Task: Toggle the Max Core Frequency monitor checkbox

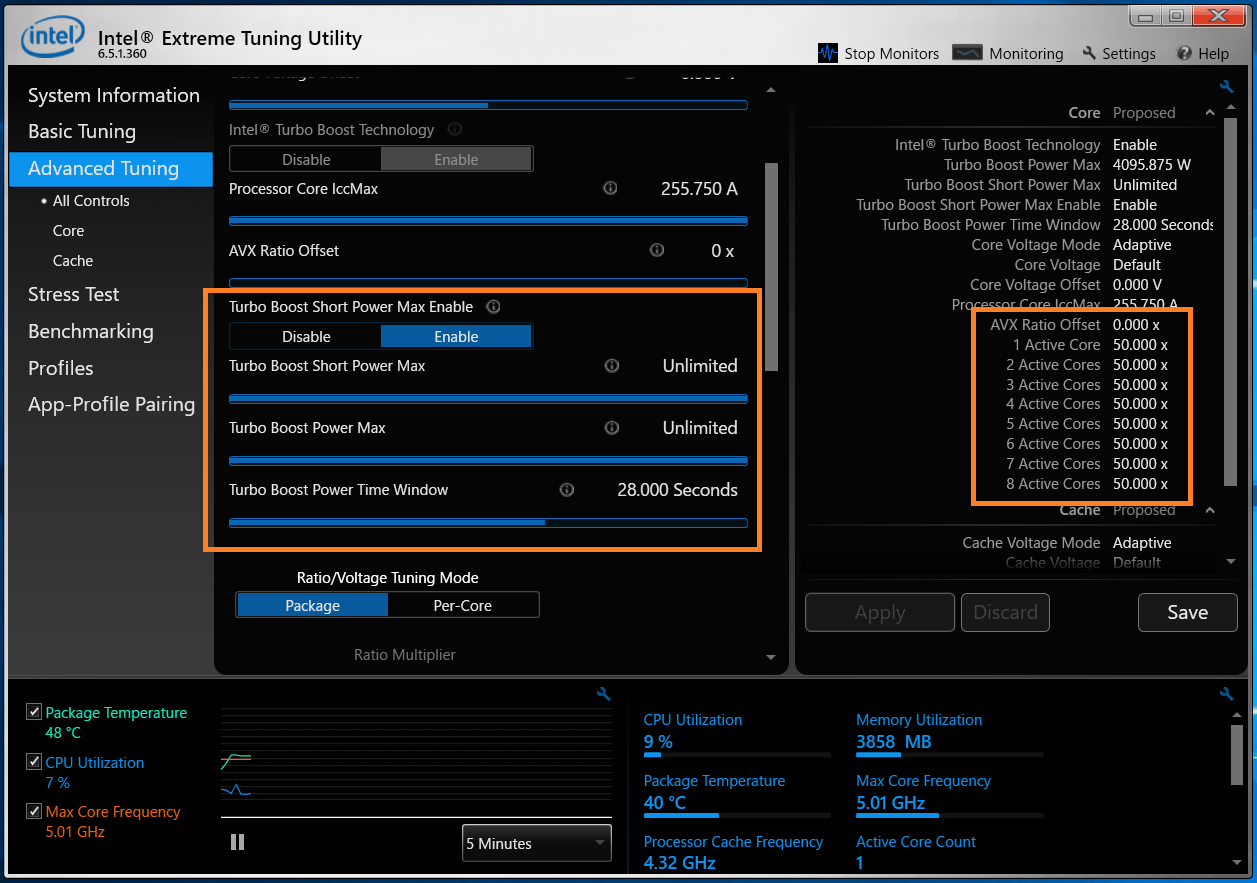Action: tap(35, 811)
